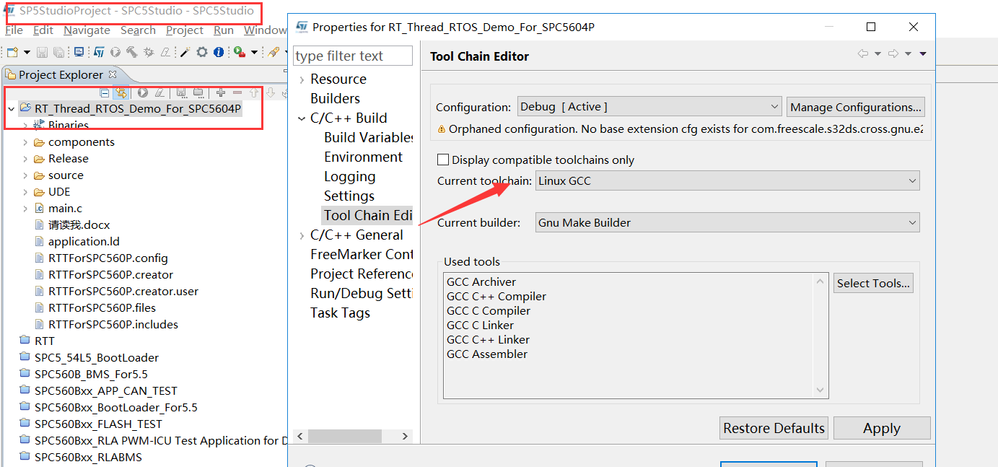Toggle Link with Editor in Project Explorer
This screenshot has height=467, width=998.
tap(121, 94)
